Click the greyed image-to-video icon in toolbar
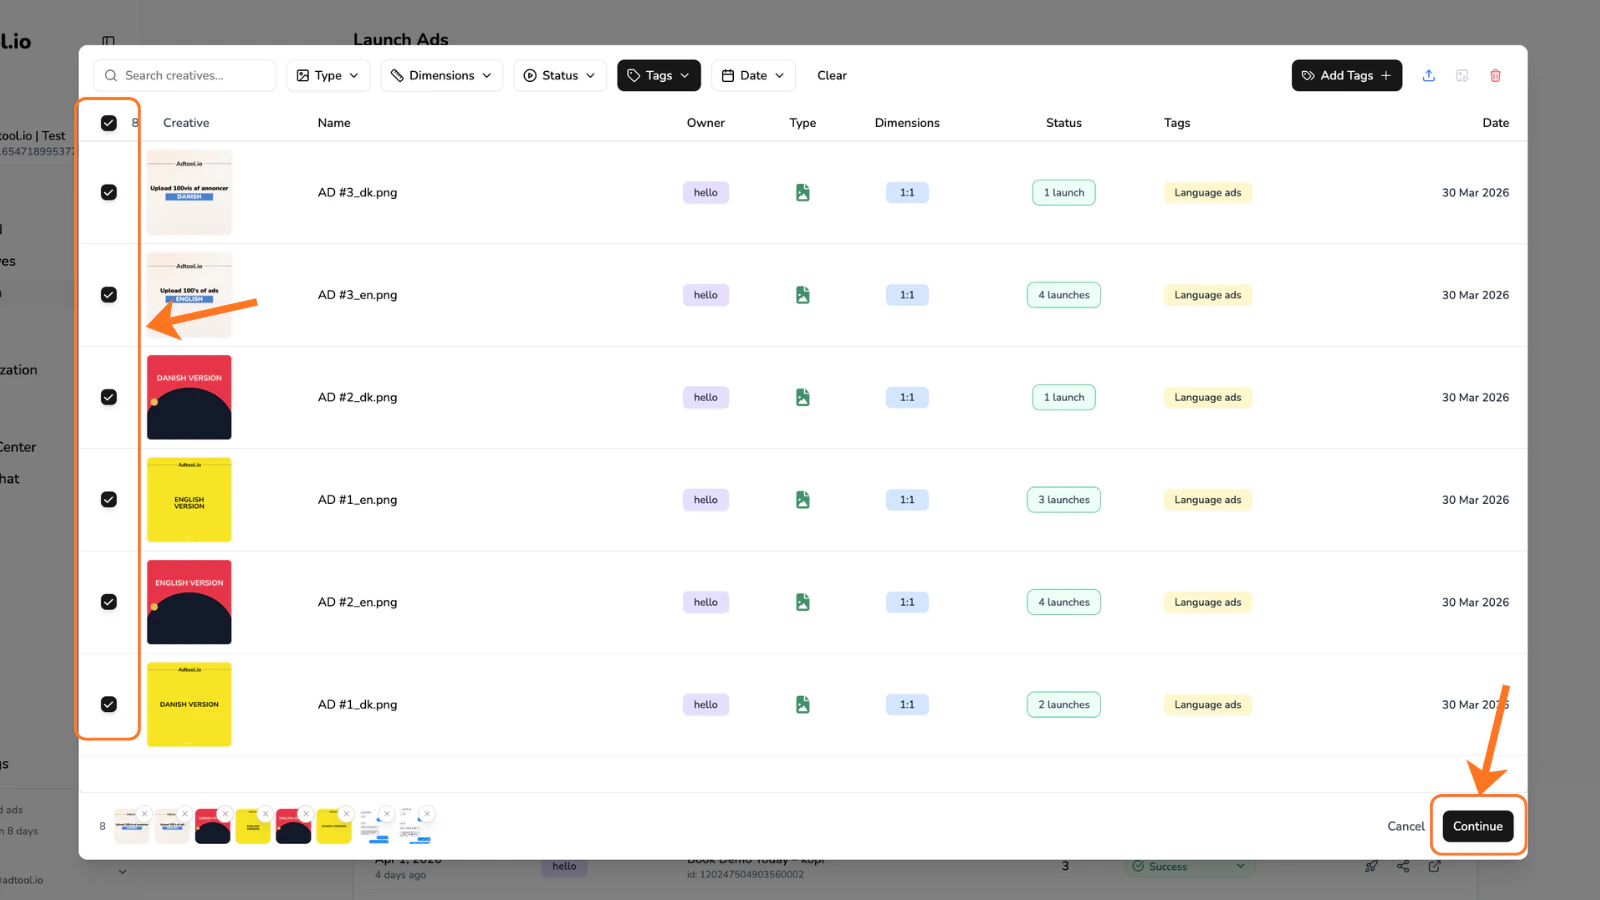The image size is (1600, 900). coord(1462,75)
